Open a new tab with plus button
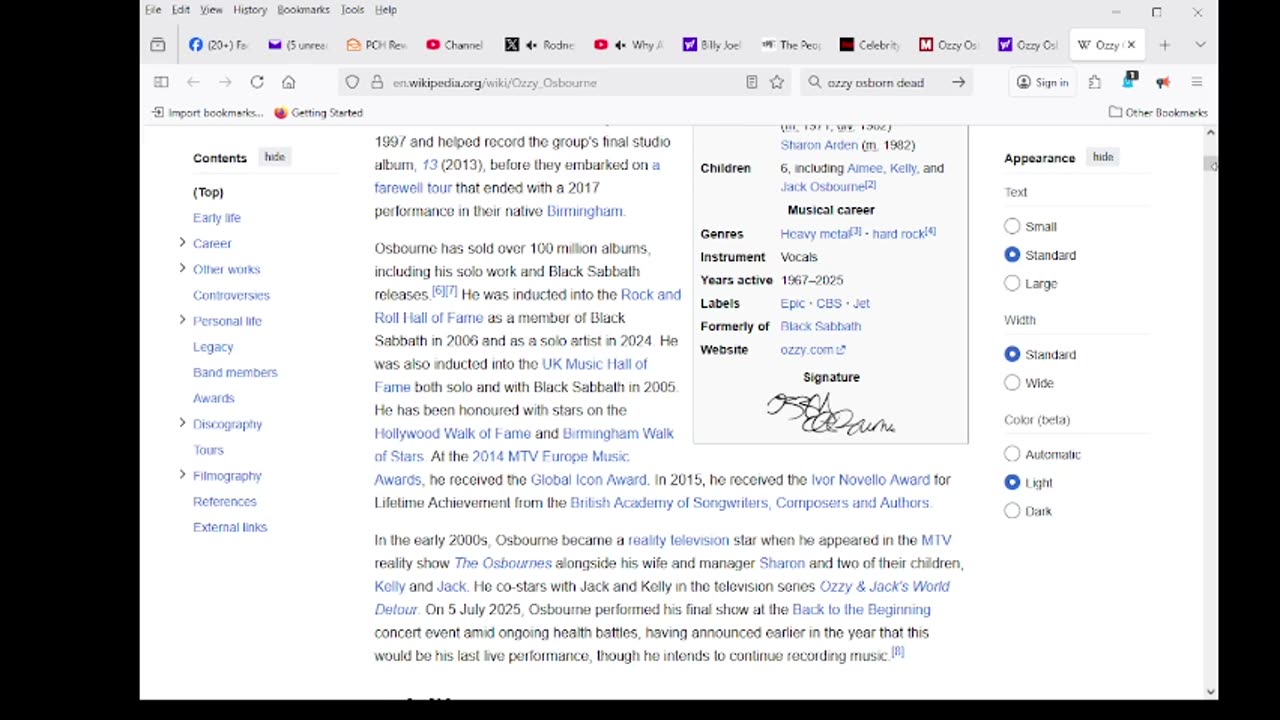Screen dimensions: 1280x720 1164,45
